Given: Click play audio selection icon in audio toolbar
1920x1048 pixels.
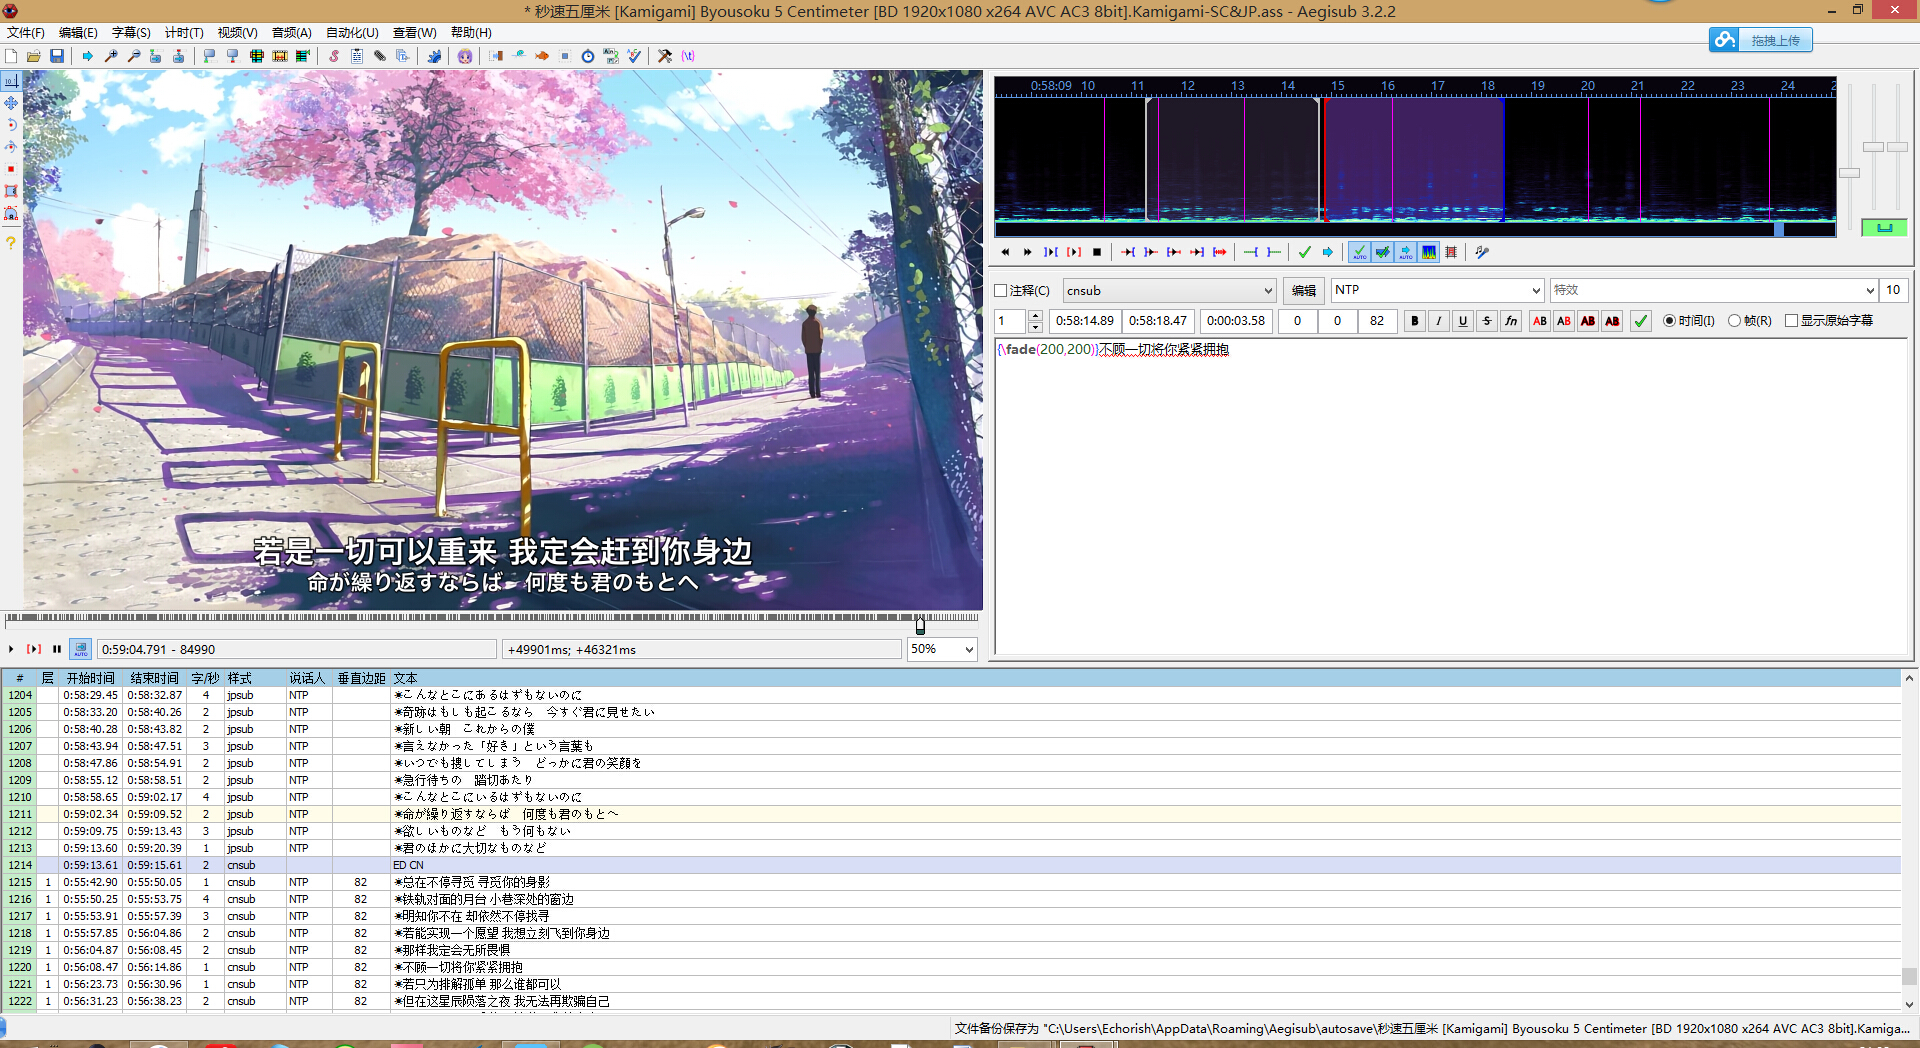Looking at the screenshot, I should click(x=1051, y=252).
